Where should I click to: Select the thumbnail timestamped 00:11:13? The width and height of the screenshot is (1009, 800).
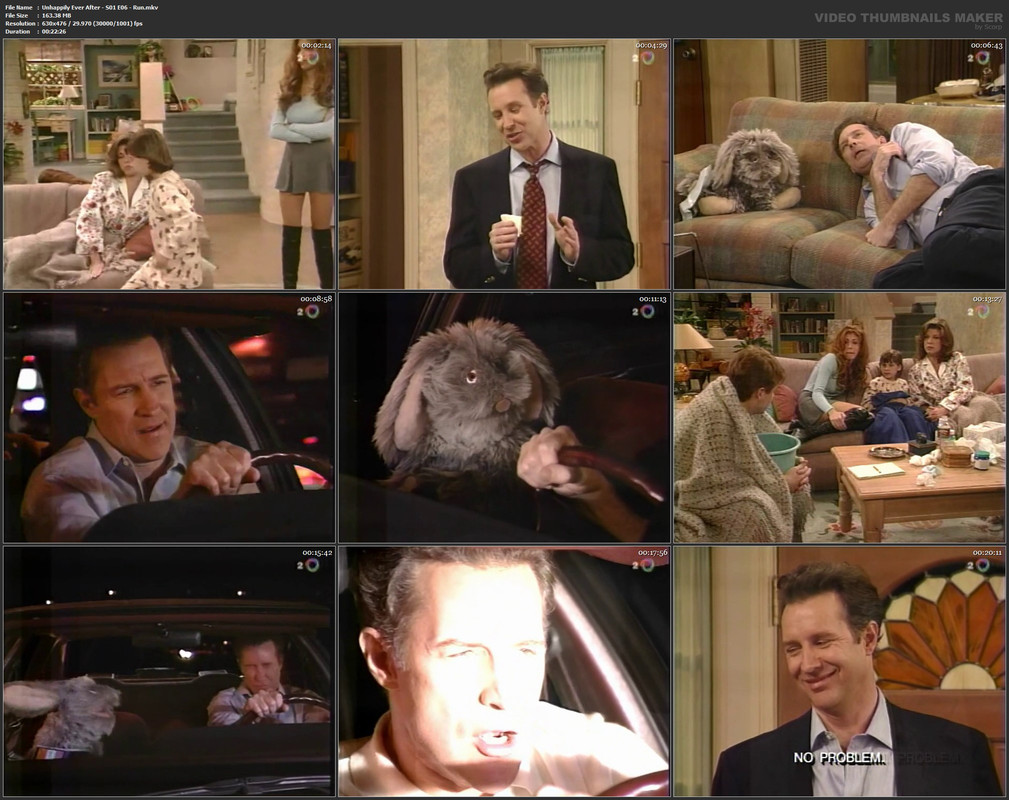tap(504, 418)
